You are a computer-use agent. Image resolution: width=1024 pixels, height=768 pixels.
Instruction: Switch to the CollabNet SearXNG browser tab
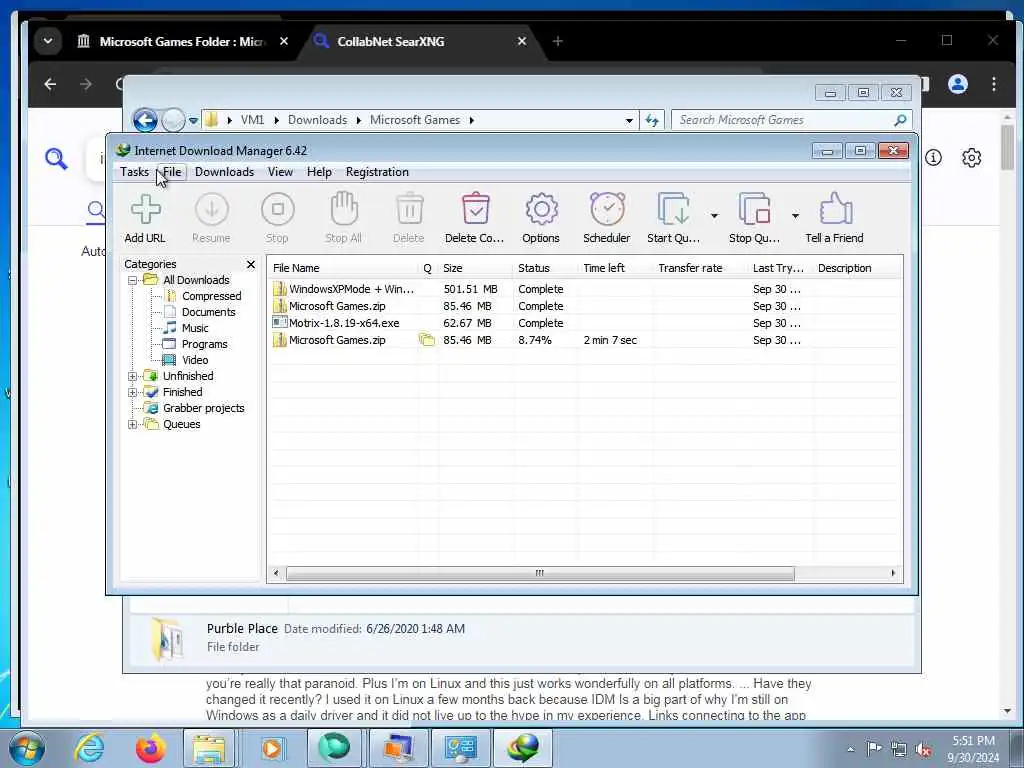click(x=417, y=41)
